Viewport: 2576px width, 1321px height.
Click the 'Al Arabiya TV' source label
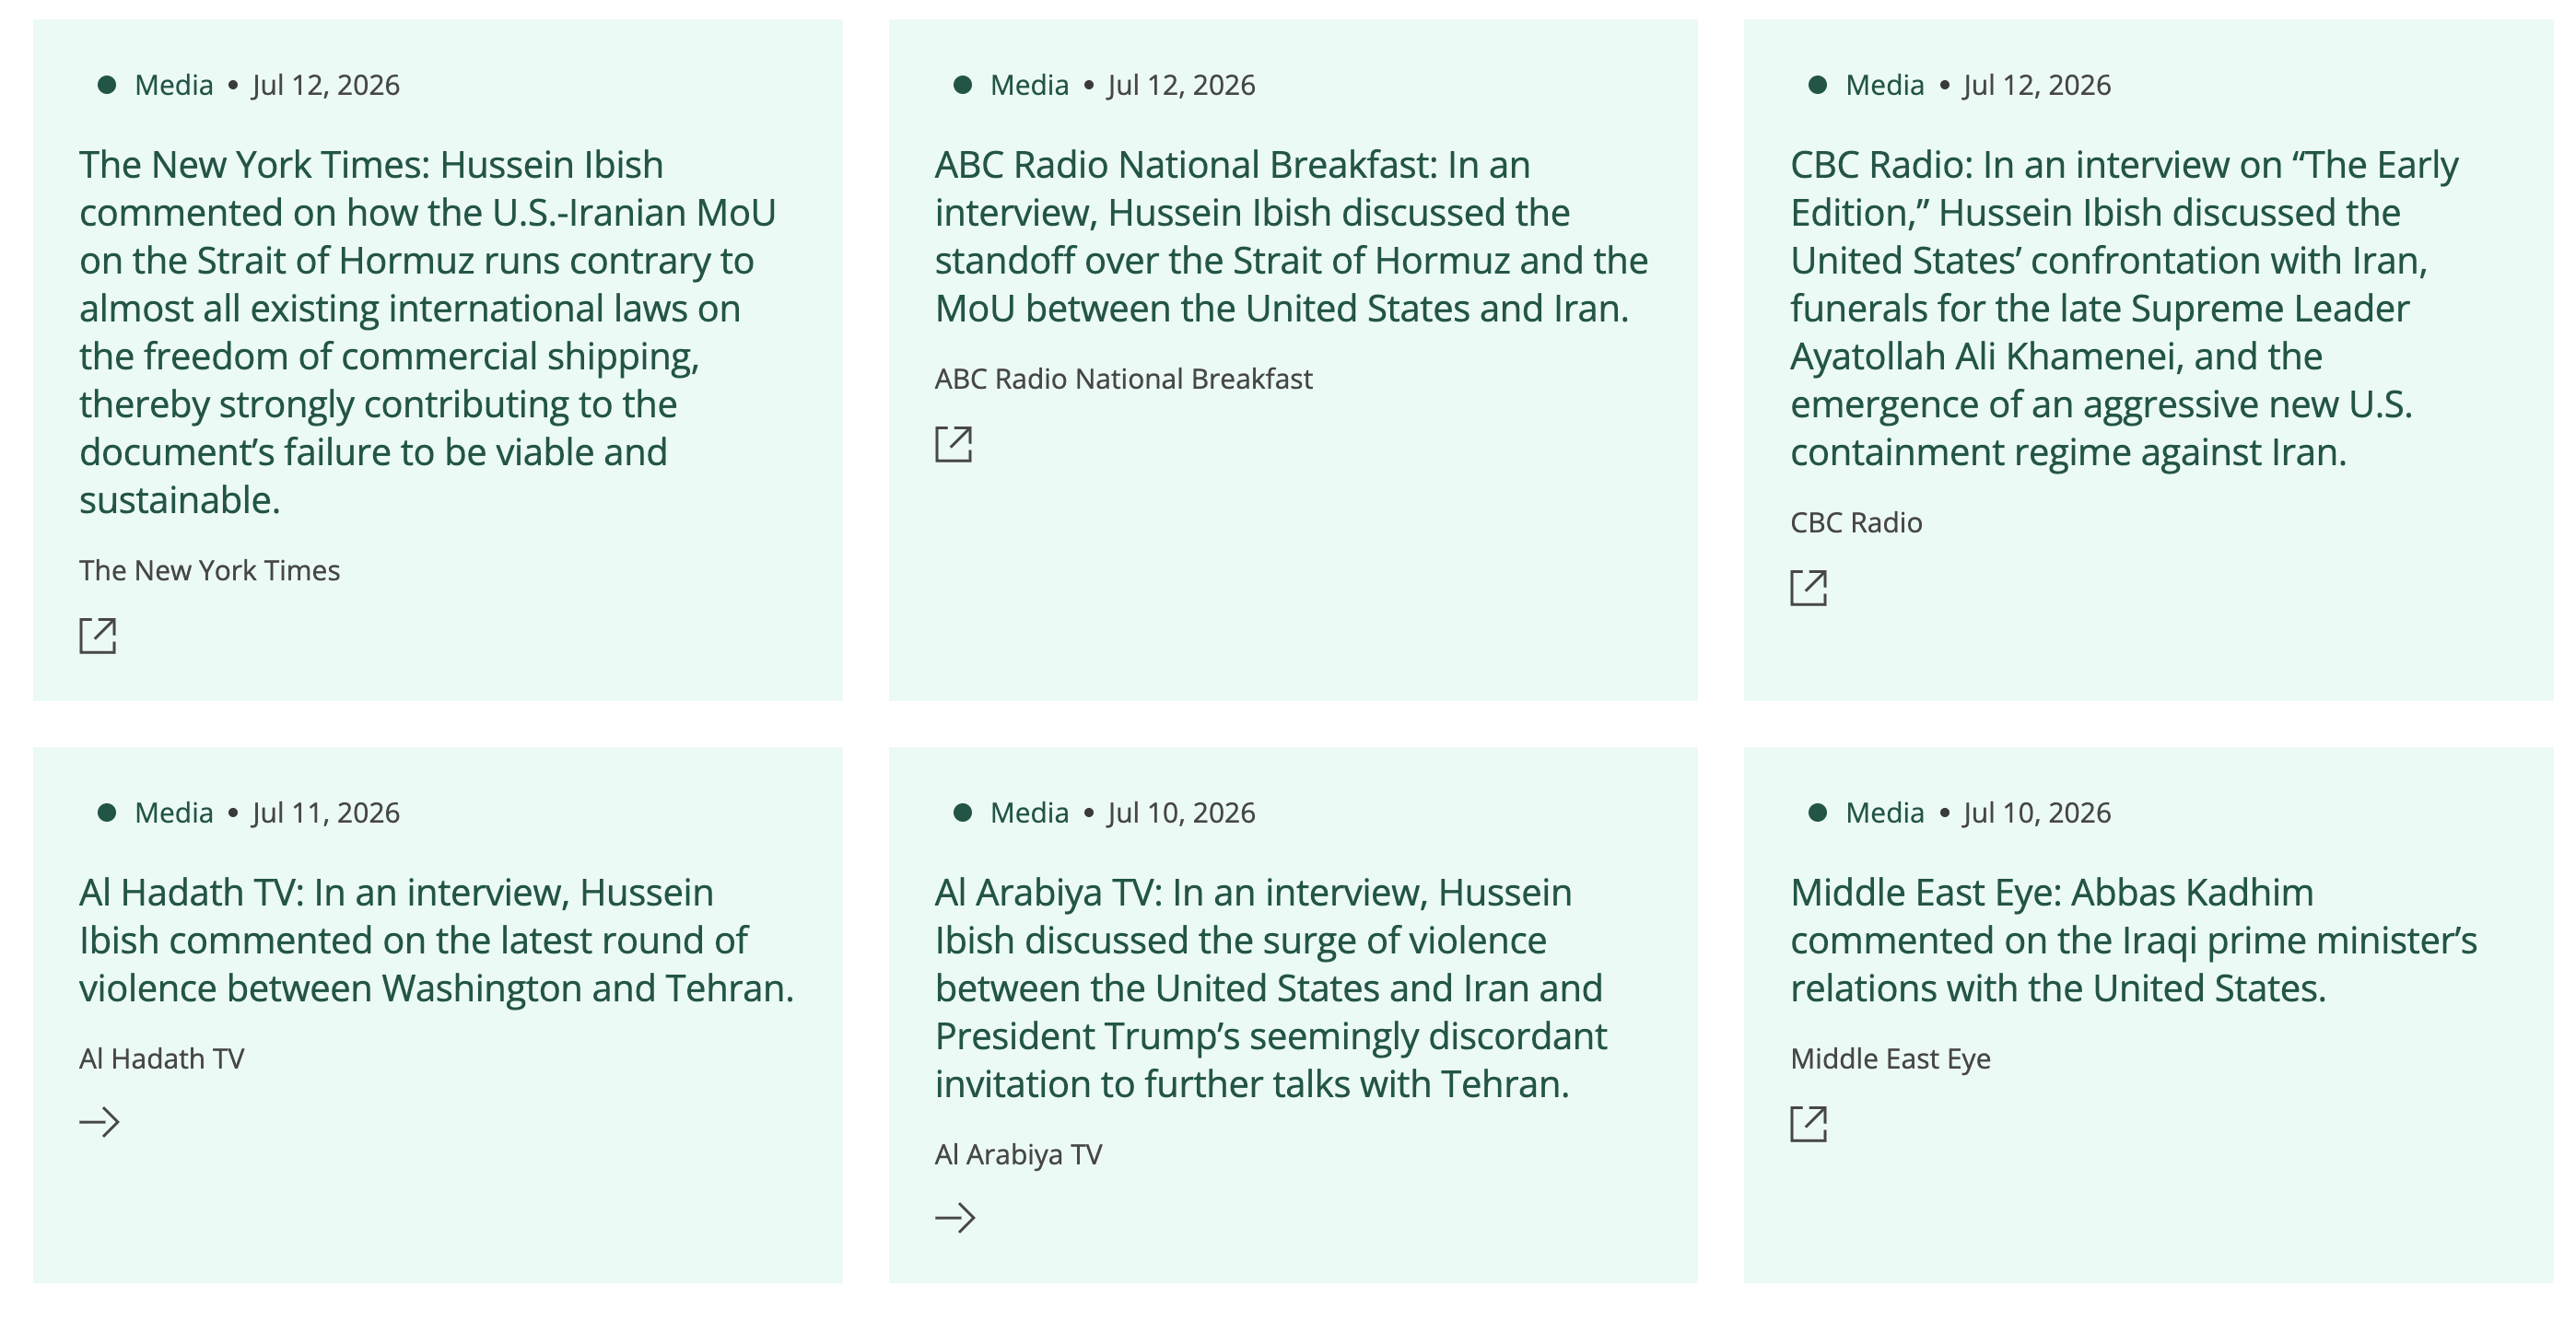tap(1018, 1154)
